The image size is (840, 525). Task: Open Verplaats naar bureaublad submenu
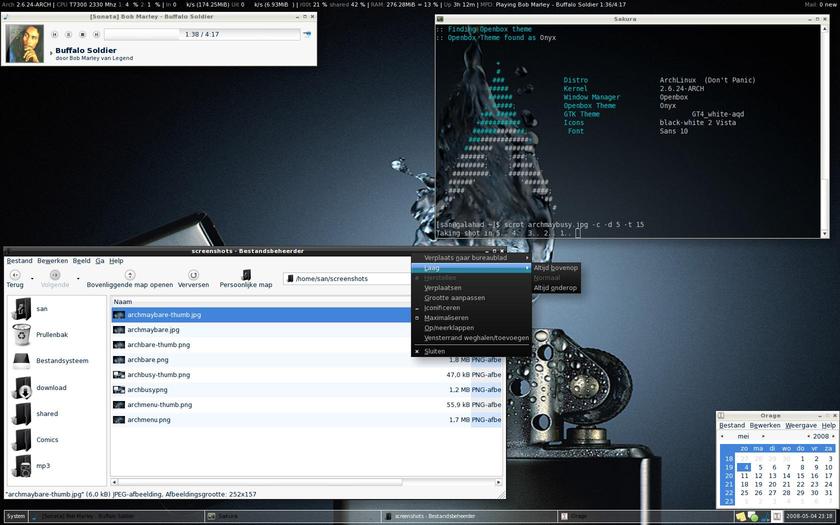coord(471,258)
